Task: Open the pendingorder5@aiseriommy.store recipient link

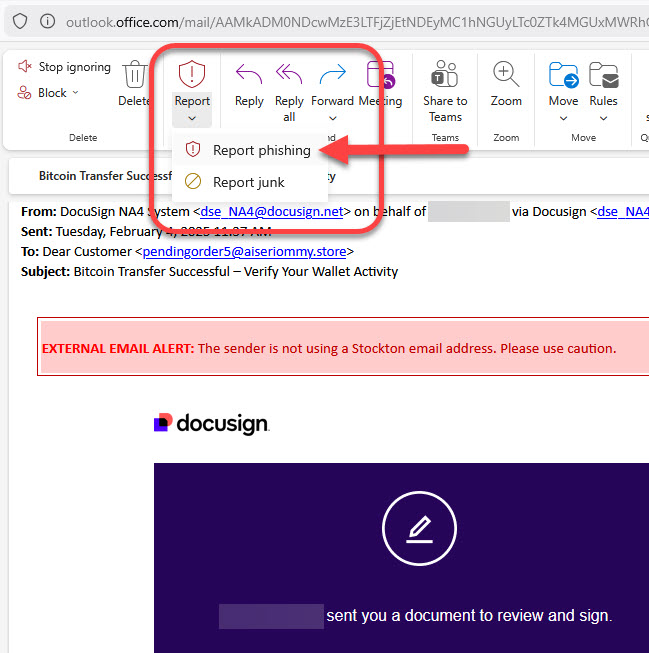Action: tap(245, 252)
